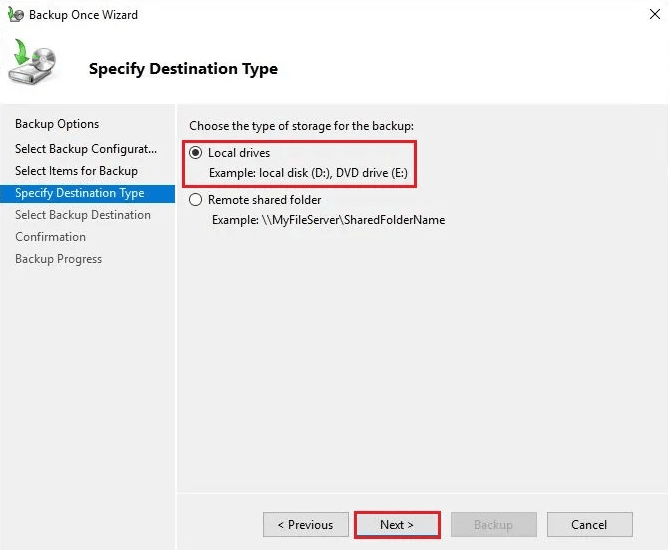This screenshot has height=550, width=668.
Task: Click the Confirmation step in the sidebar
Action: (x=50, y=237)
